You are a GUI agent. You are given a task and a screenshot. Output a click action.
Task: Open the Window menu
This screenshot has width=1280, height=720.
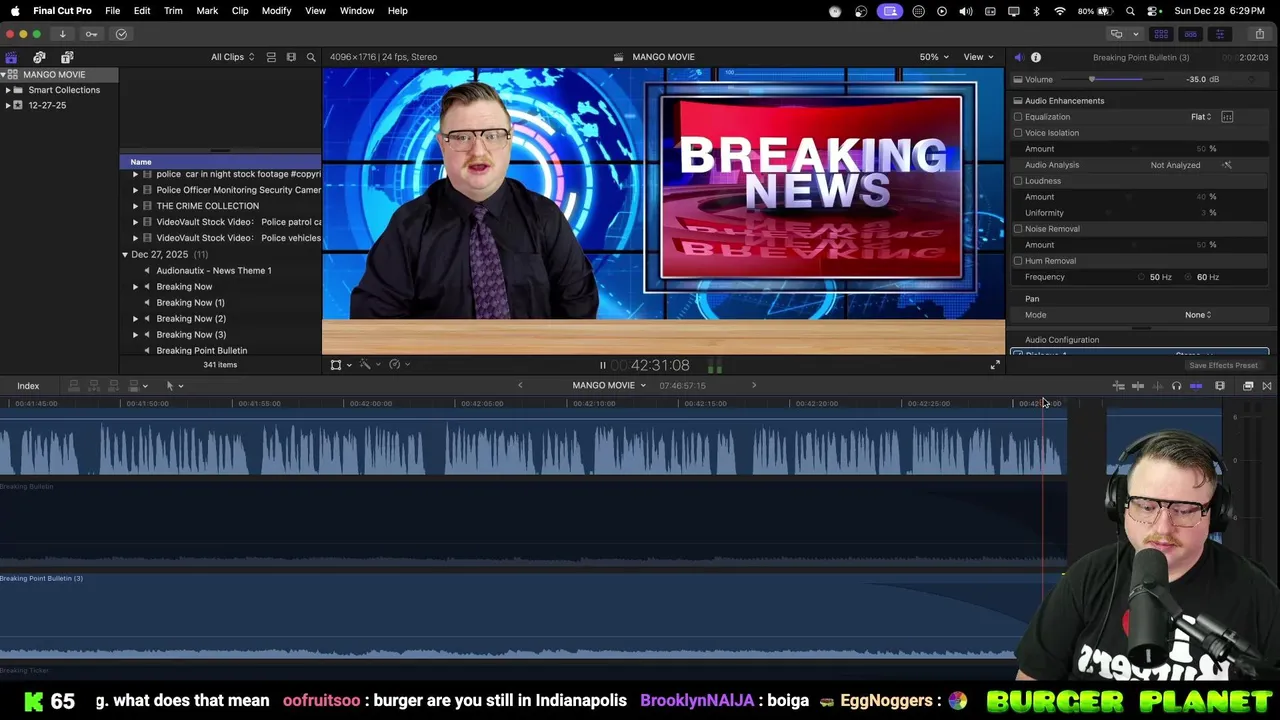pyautogui.click(x=357, y=11)
